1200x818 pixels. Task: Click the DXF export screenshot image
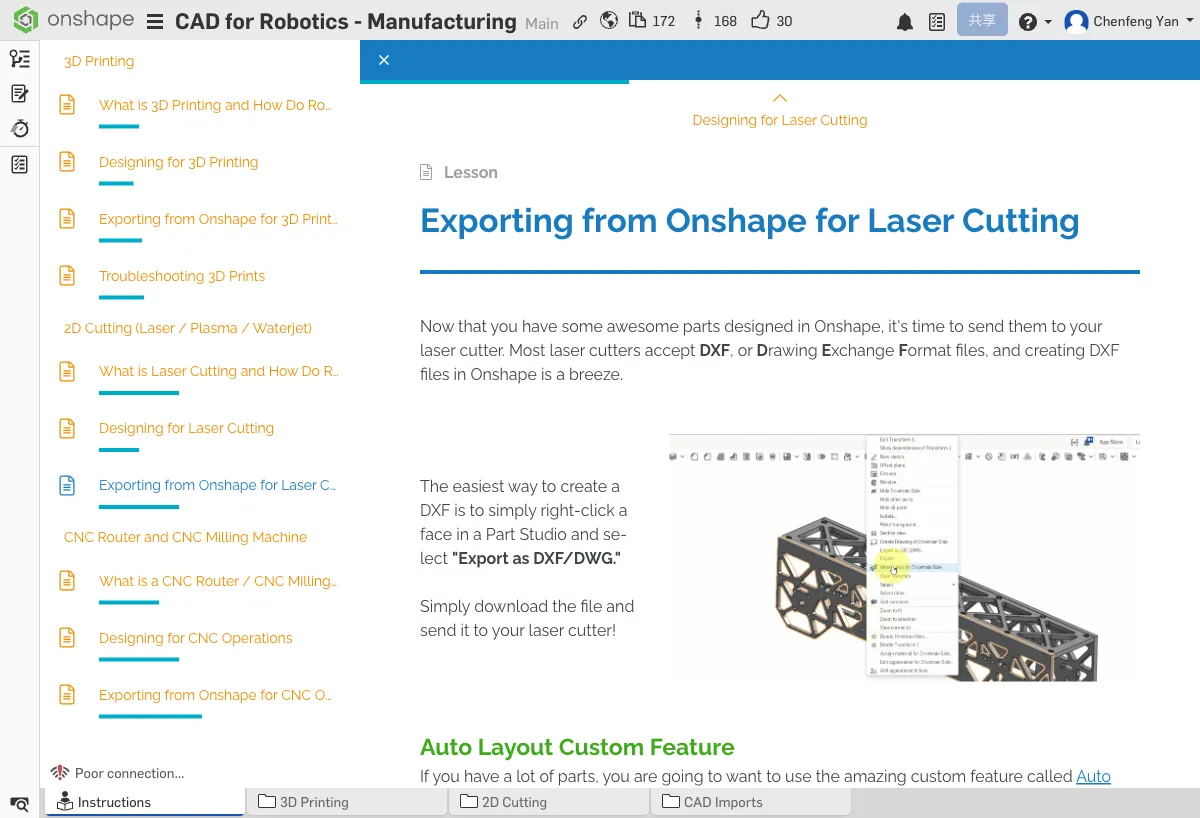(904, 558)
